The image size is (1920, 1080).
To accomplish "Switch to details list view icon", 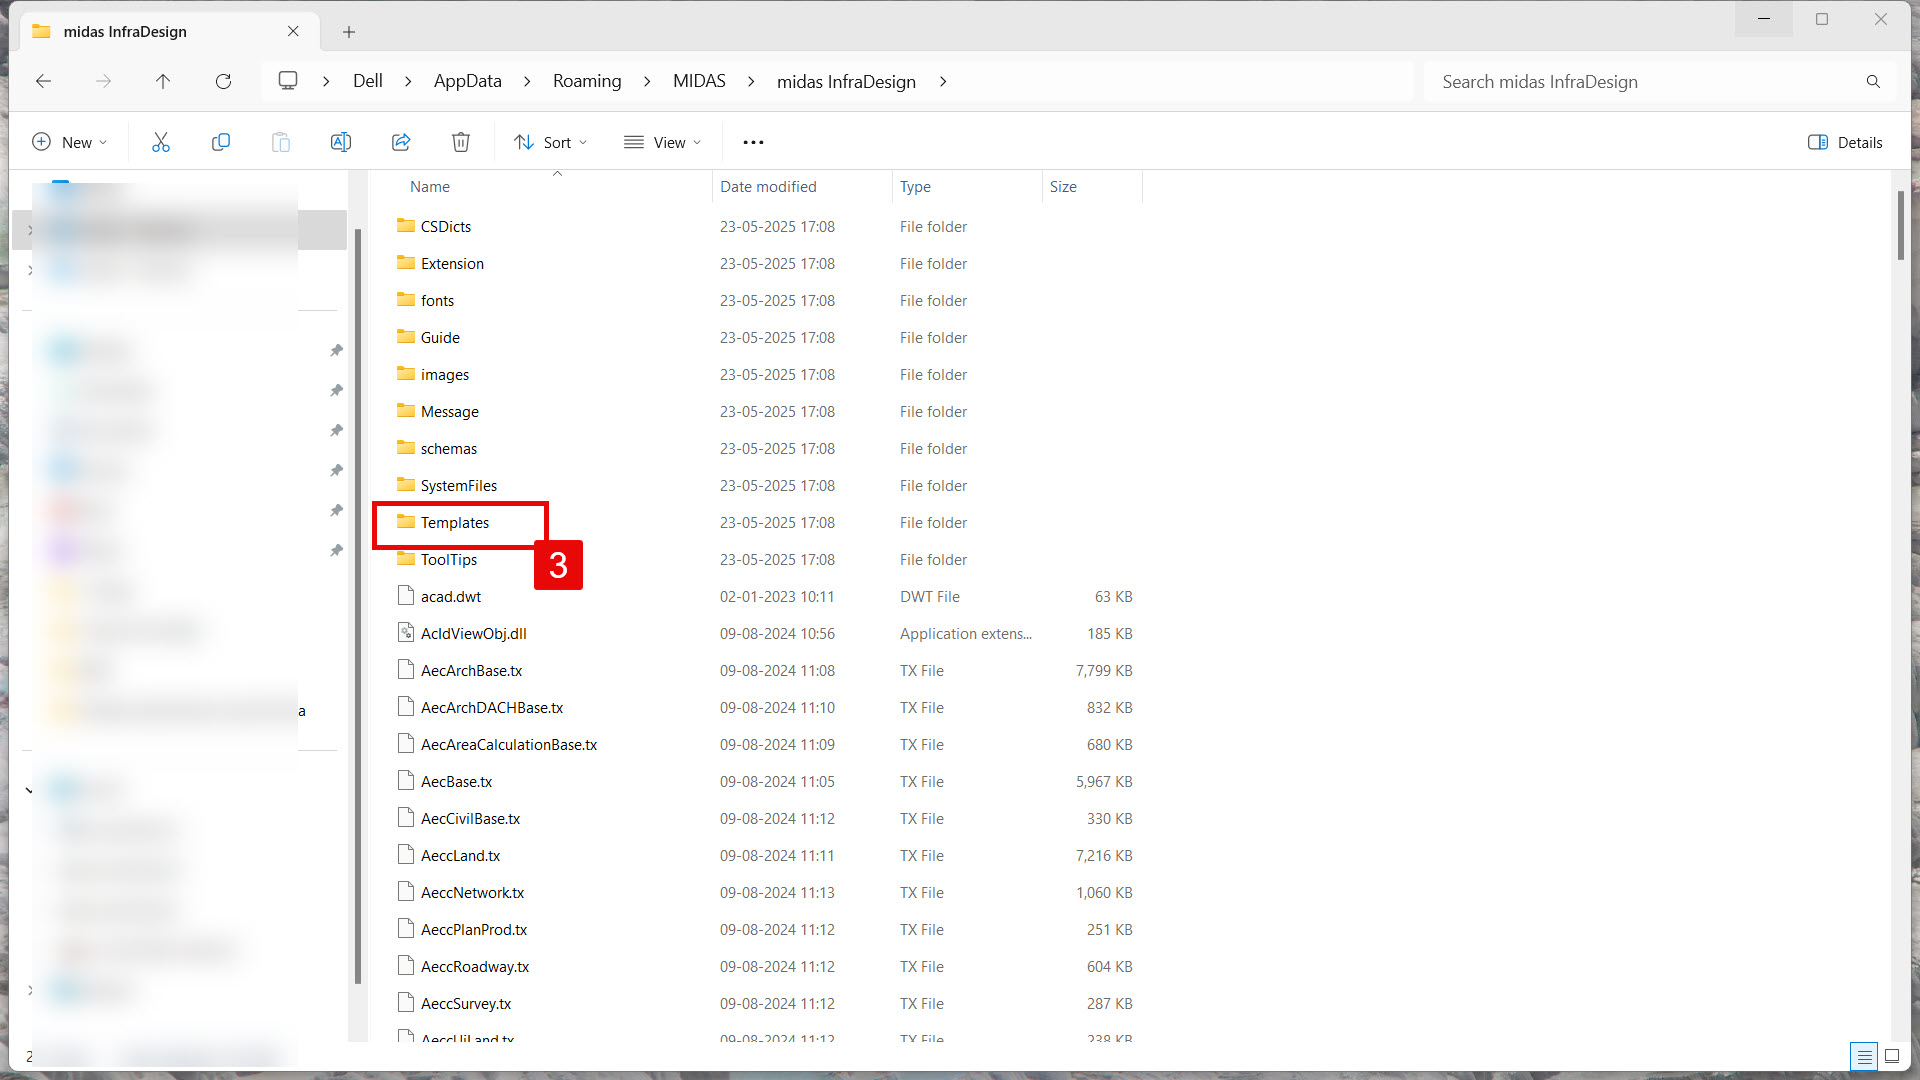I will [1864, 1056].
